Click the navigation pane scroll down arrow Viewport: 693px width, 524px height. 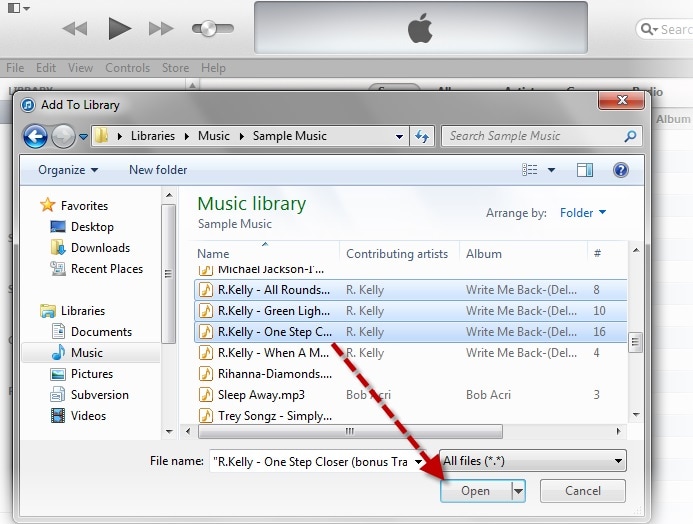click(x=169, y=432)
